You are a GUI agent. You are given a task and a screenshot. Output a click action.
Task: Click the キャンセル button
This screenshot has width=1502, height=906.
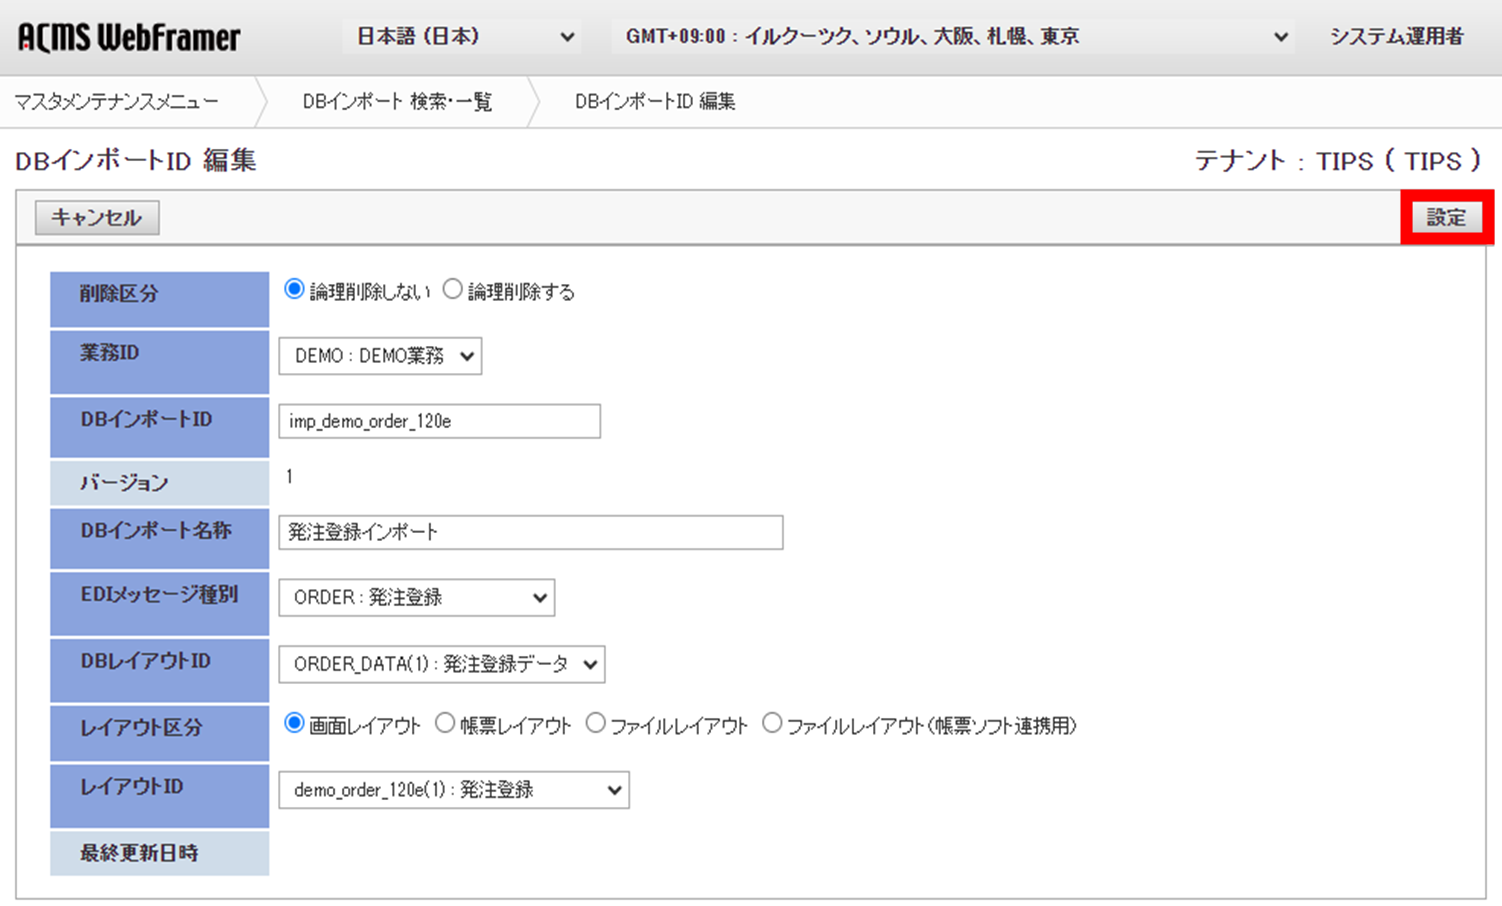(96, 217)
